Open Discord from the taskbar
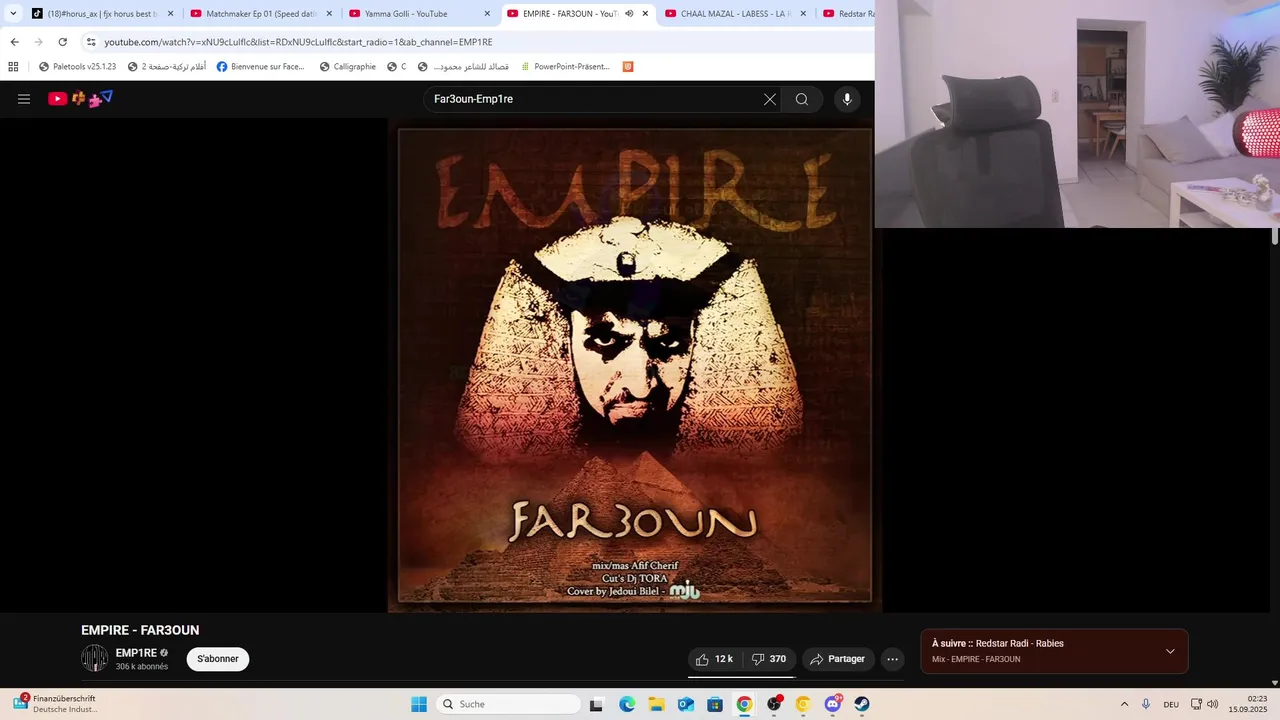This screenshot has width=1280, height=720. [x=833, y=704]
